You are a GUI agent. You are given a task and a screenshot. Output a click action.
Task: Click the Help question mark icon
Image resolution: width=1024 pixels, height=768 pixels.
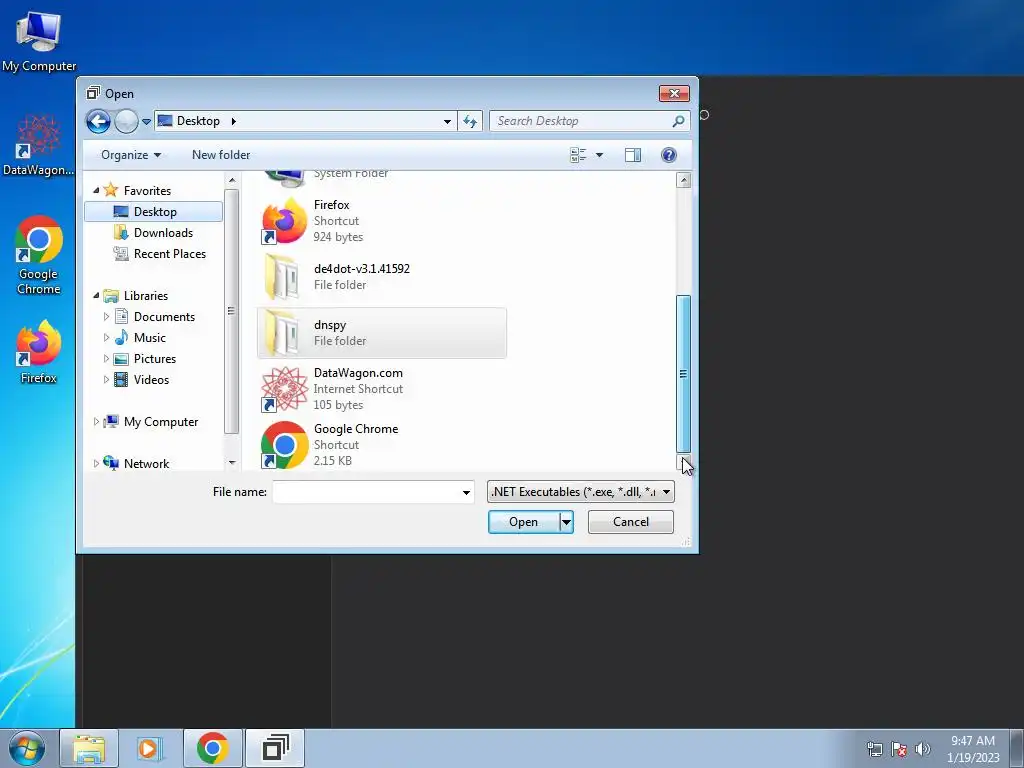[669, 155]
